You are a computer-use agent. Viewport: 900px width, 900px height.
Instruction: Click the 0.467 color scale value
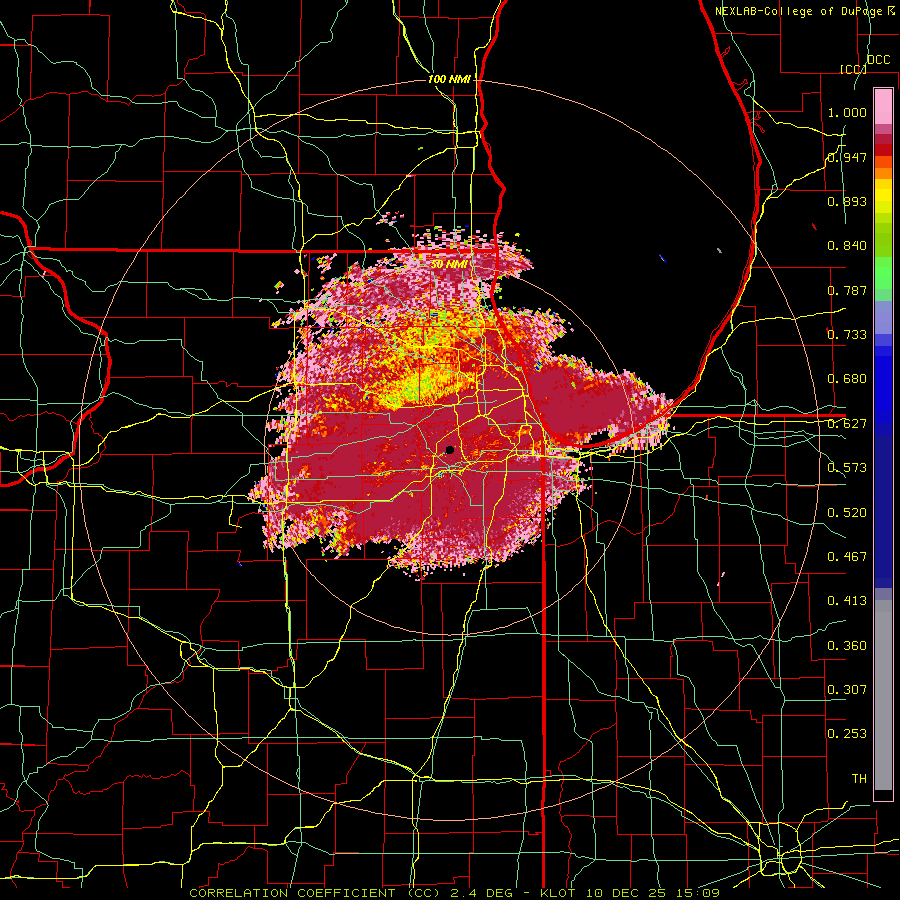coord(847,557)
